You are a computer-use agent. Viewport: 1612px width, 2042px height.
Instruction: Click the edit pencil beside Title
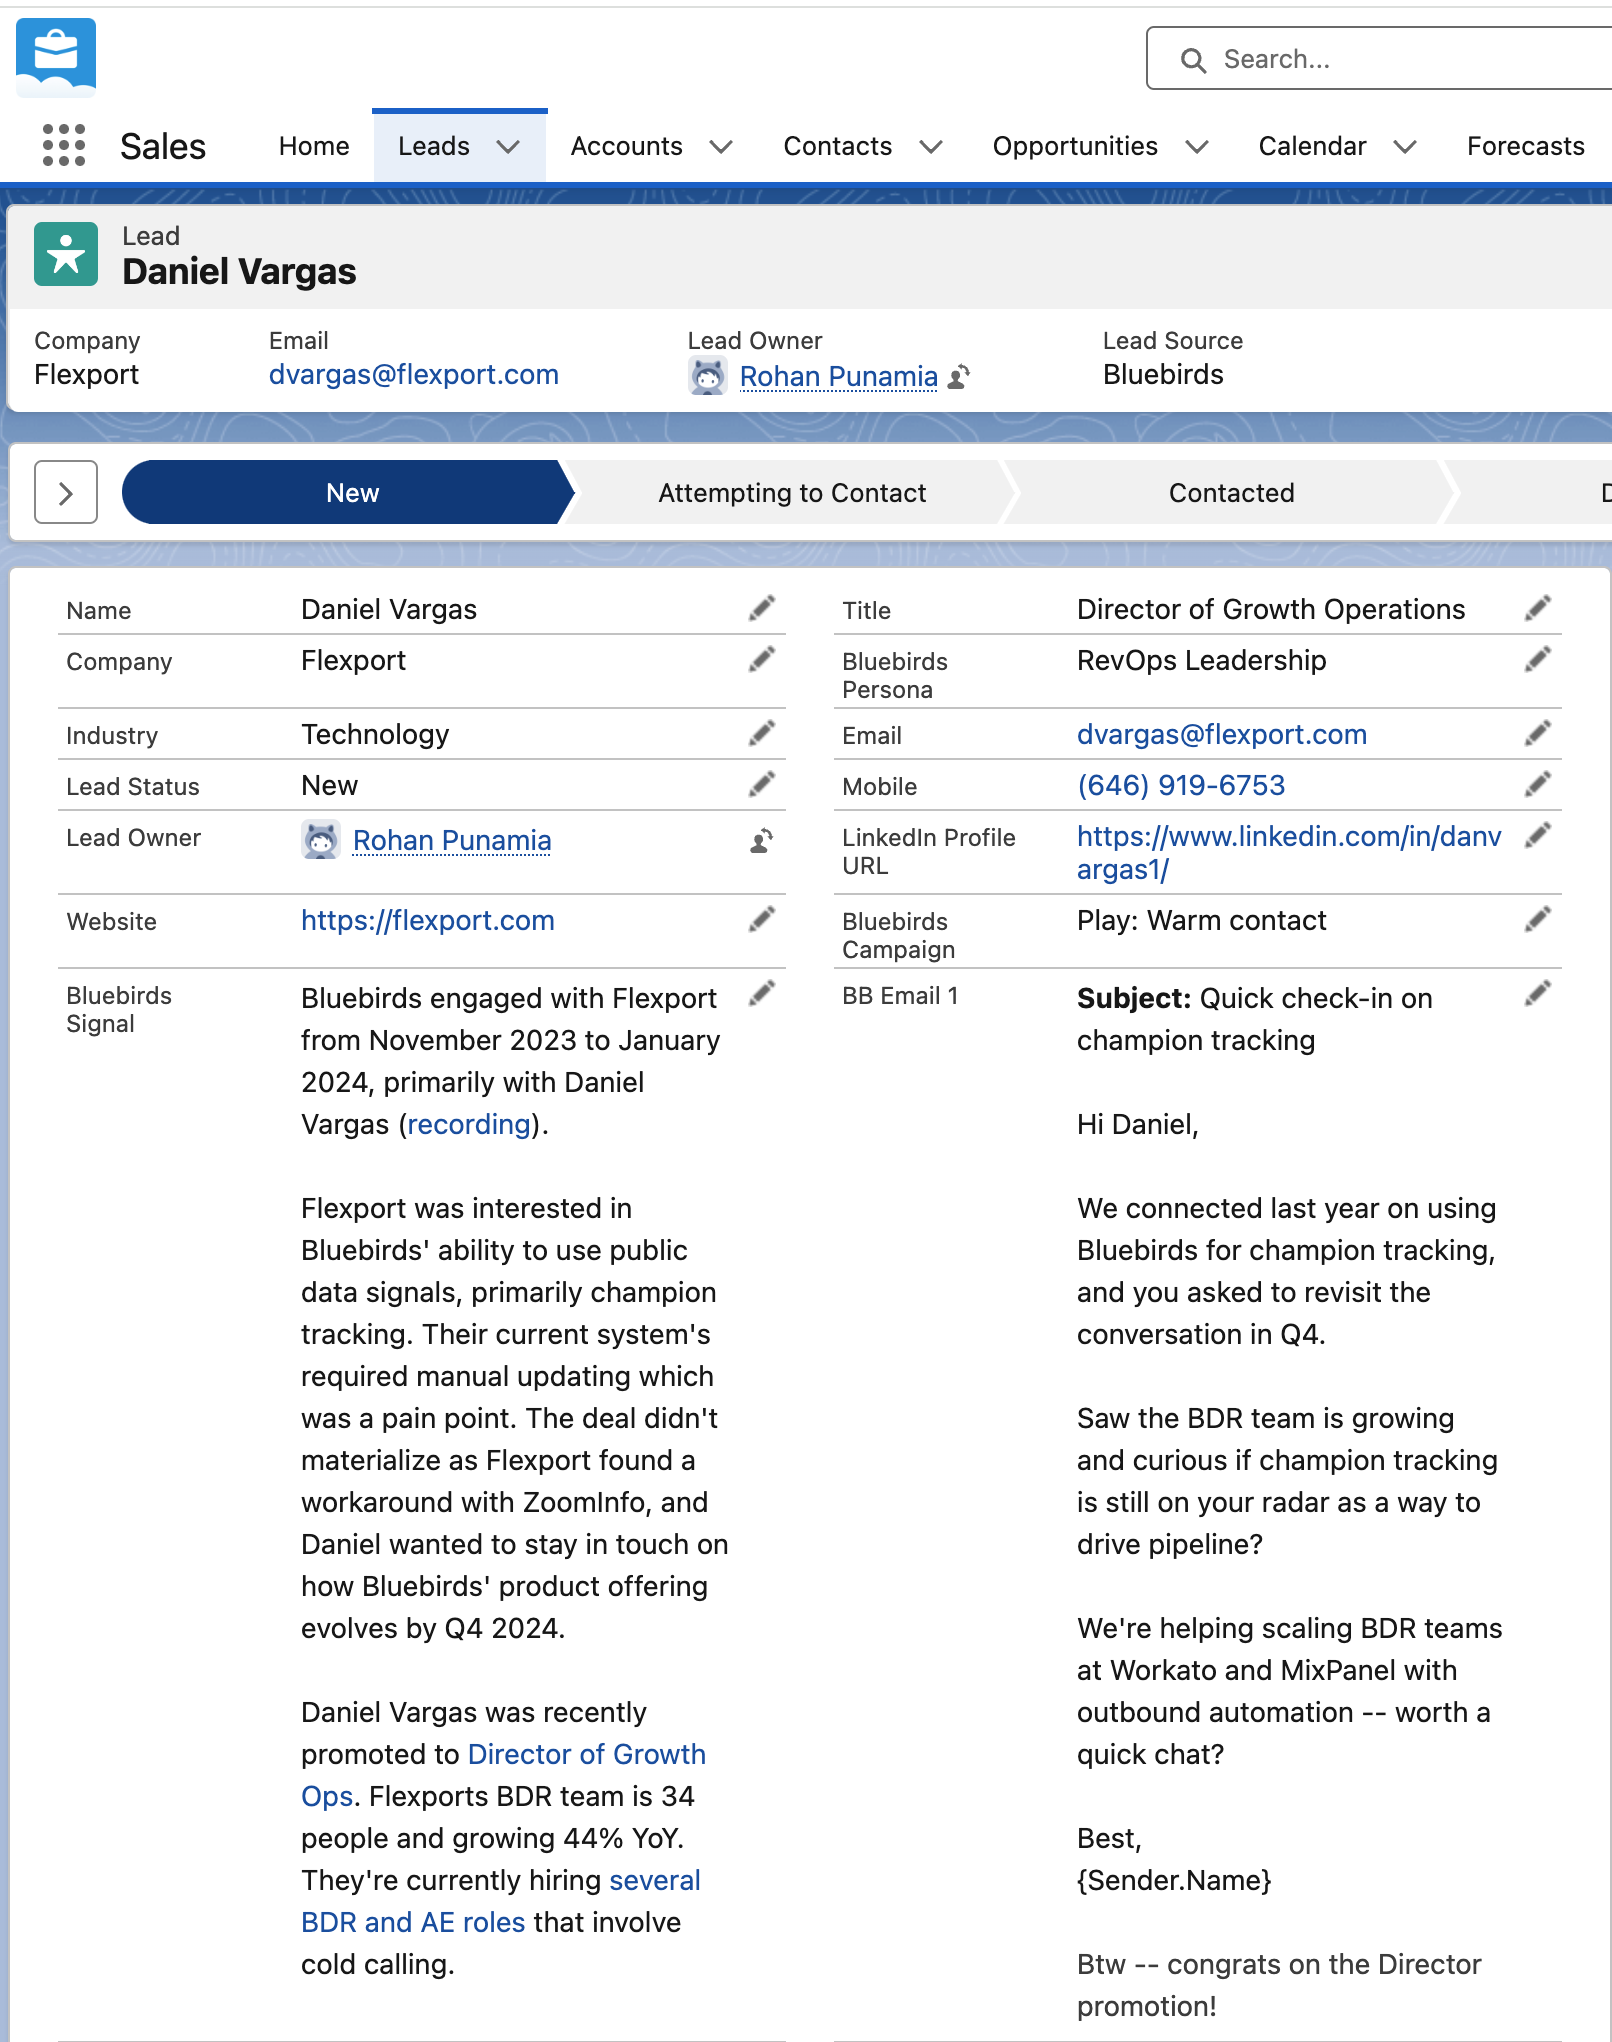(x=1538, y=608)
